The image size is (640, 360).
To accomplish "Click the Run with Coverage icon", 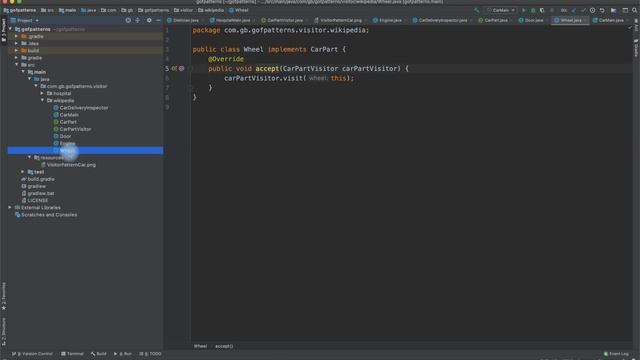I will (542, 10).
